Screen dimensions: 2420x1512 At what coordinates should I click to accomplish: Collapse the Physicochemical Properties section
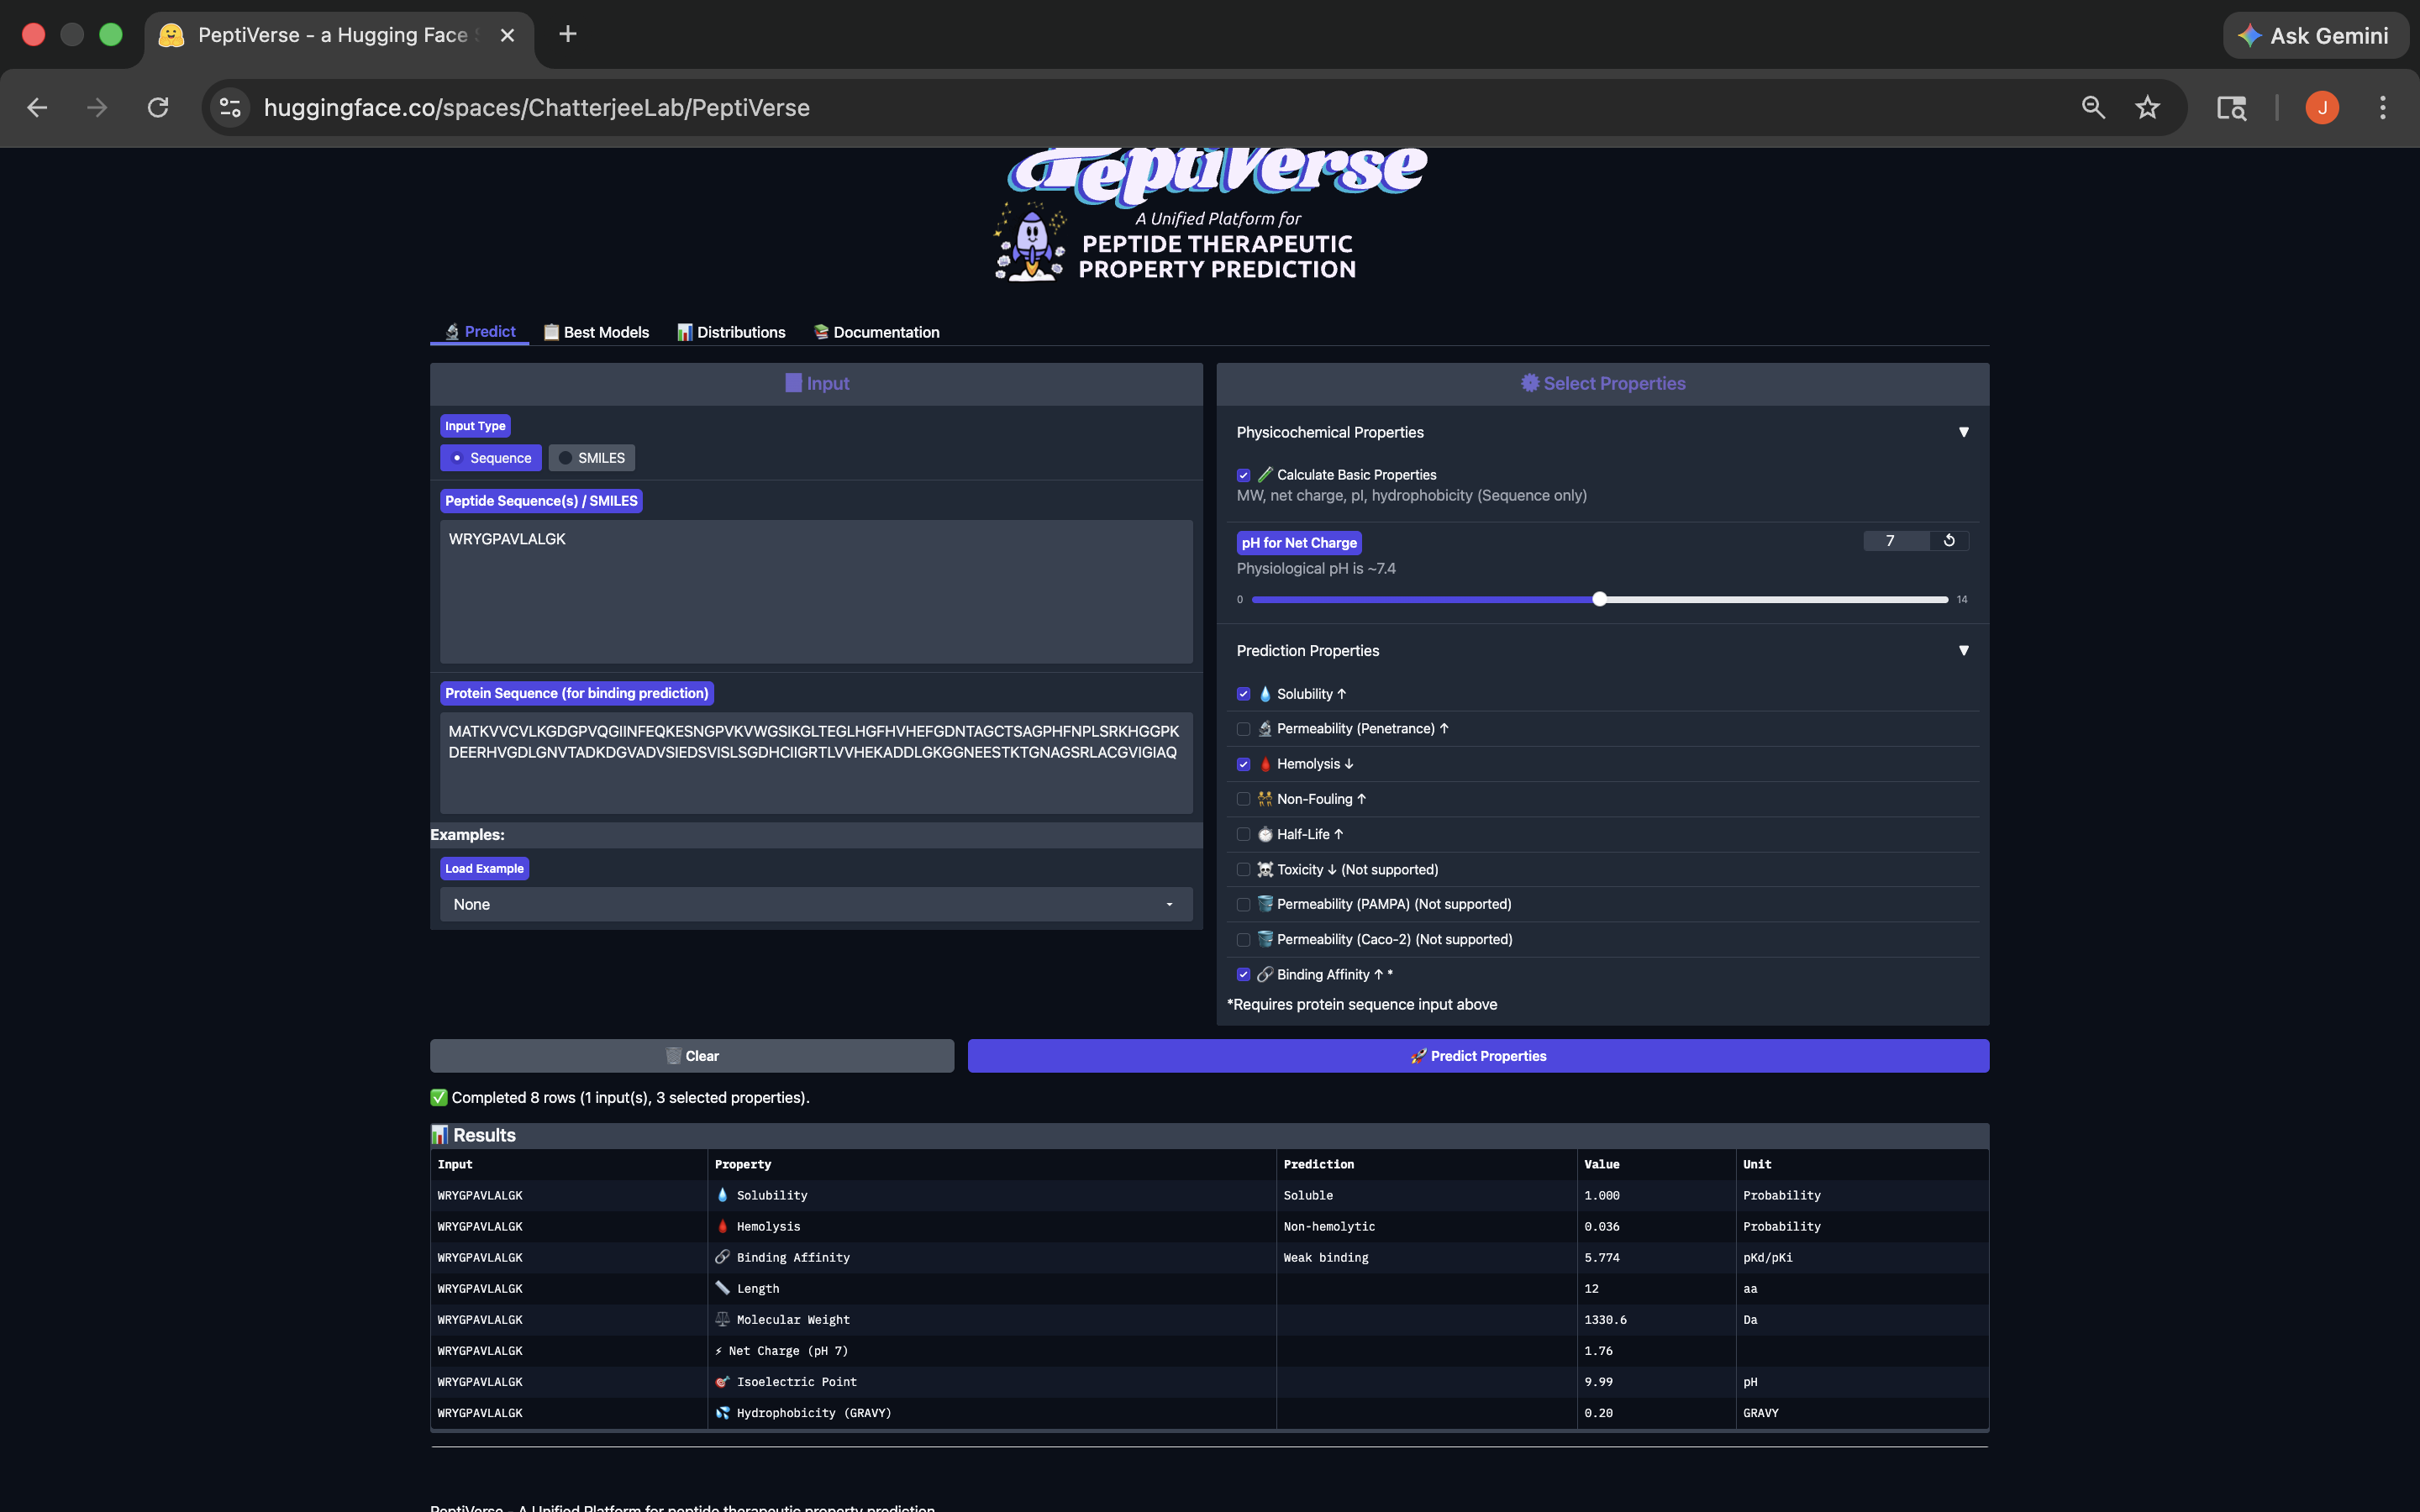coord(1964,432)
